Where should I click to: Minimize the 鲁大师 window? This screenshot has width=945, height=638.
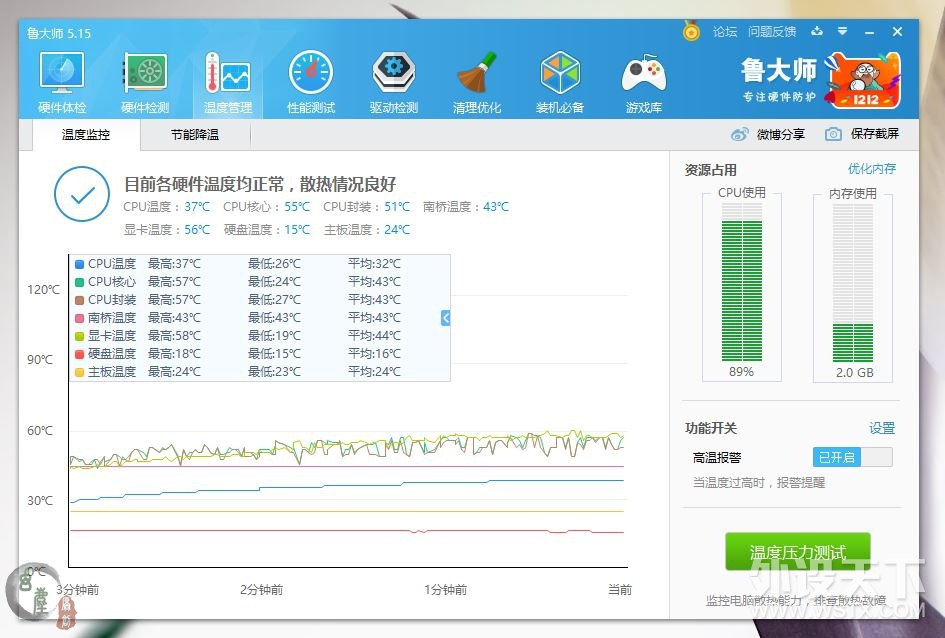(x=869, y=32)
